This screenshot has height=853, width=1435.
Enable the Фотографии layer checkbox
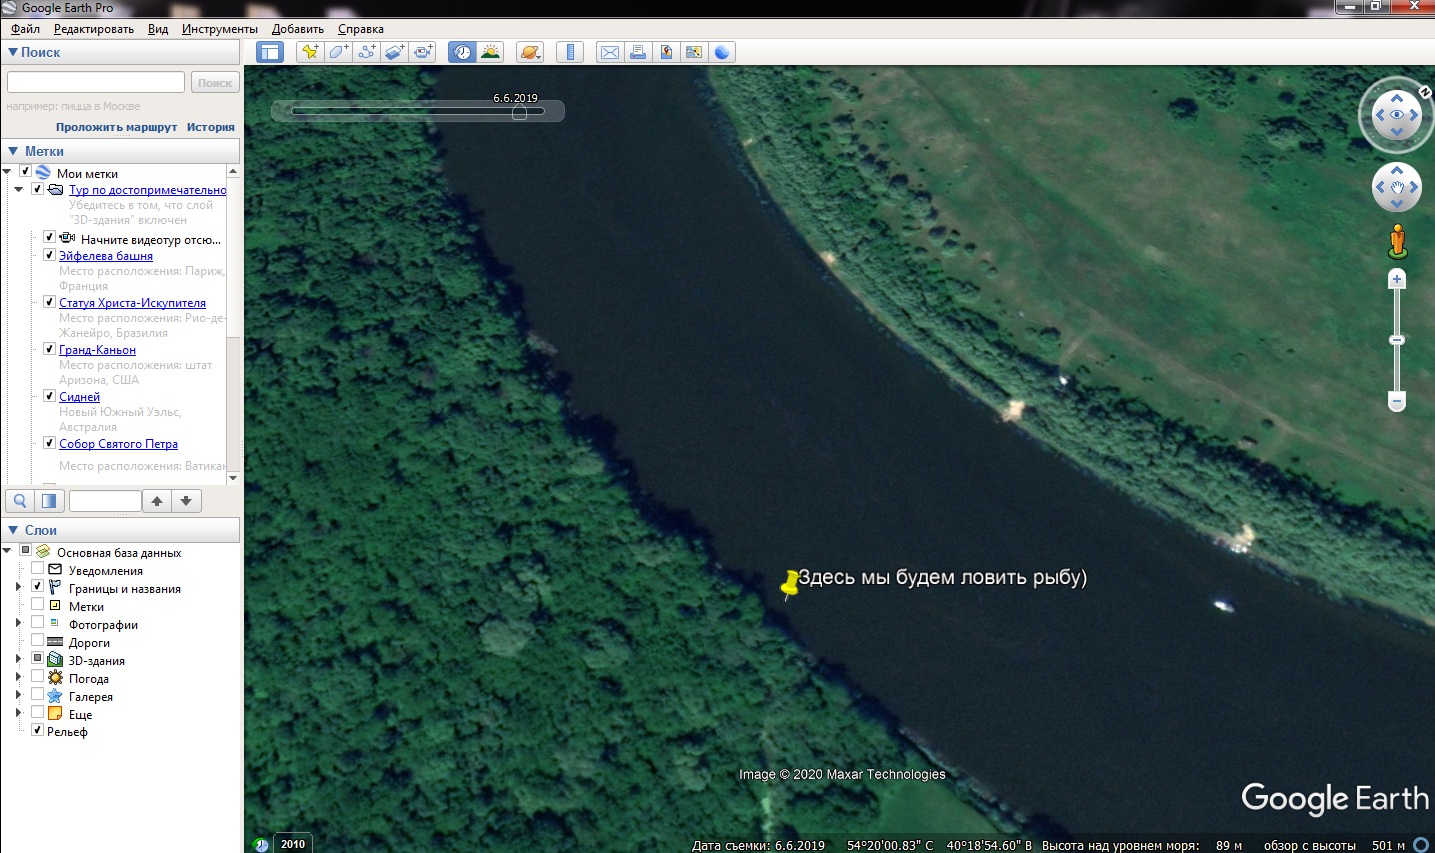tap(37, 622)
